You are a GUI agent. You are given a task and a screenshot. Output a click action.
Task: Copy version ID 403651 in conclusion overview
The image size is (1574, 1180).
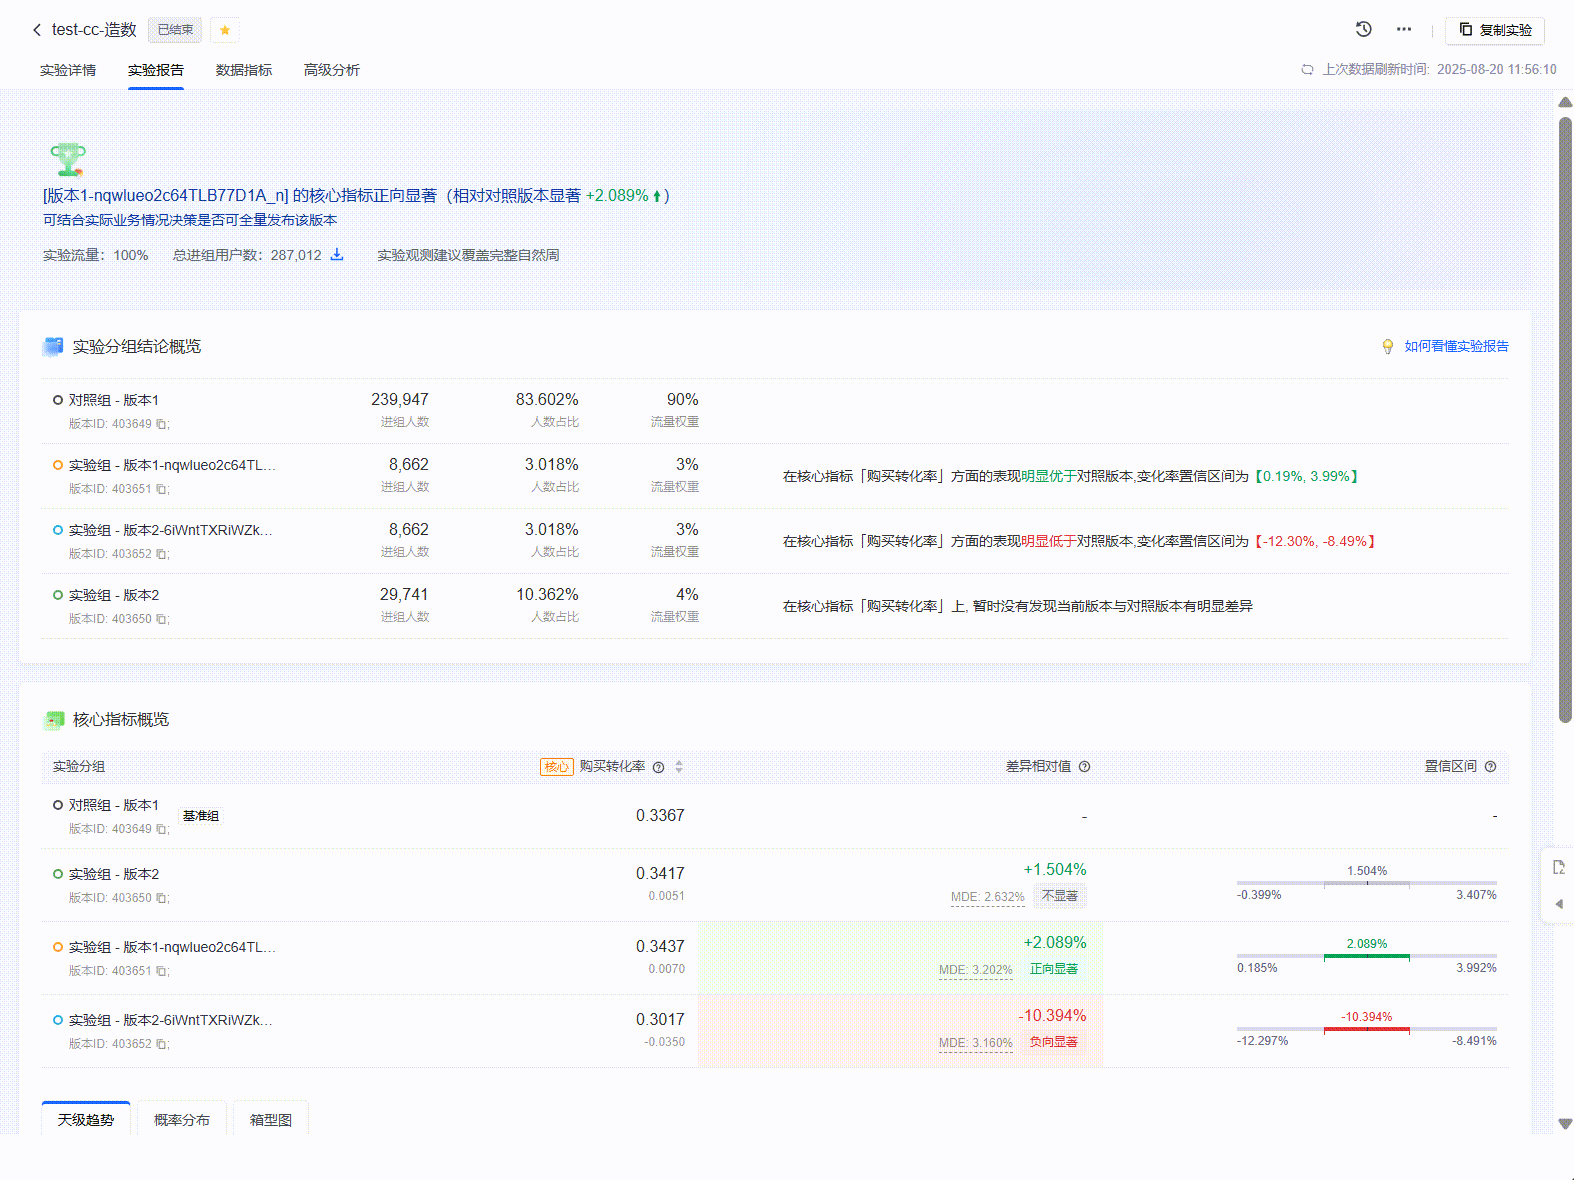tap(162, 489)
